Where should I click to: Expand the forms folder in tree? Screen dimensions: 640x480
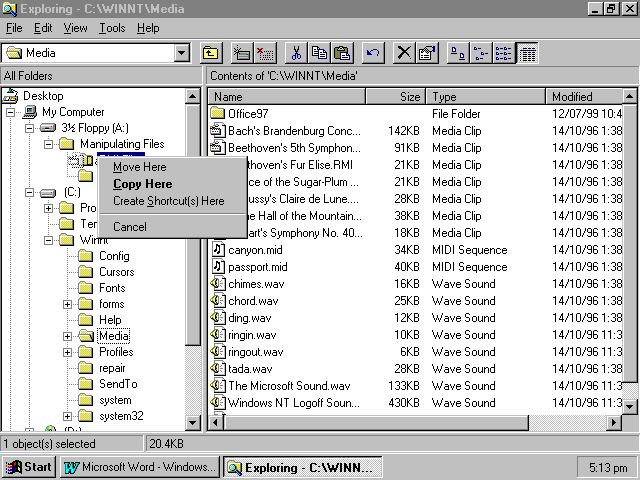(x=67, y=304)
